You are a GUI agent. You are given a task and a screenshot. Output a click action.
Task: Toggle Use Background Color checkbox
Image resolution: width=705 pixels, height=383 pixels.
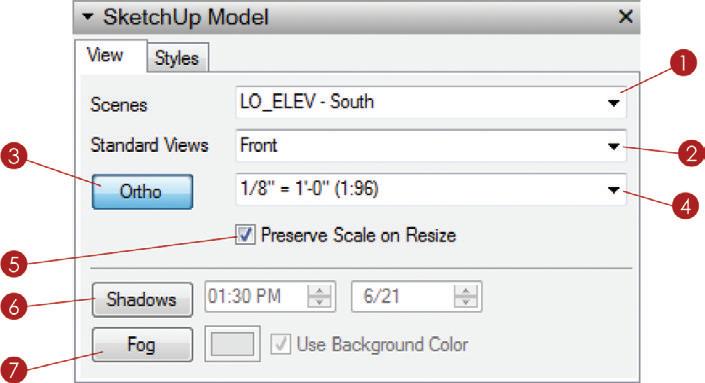(281, 344)
